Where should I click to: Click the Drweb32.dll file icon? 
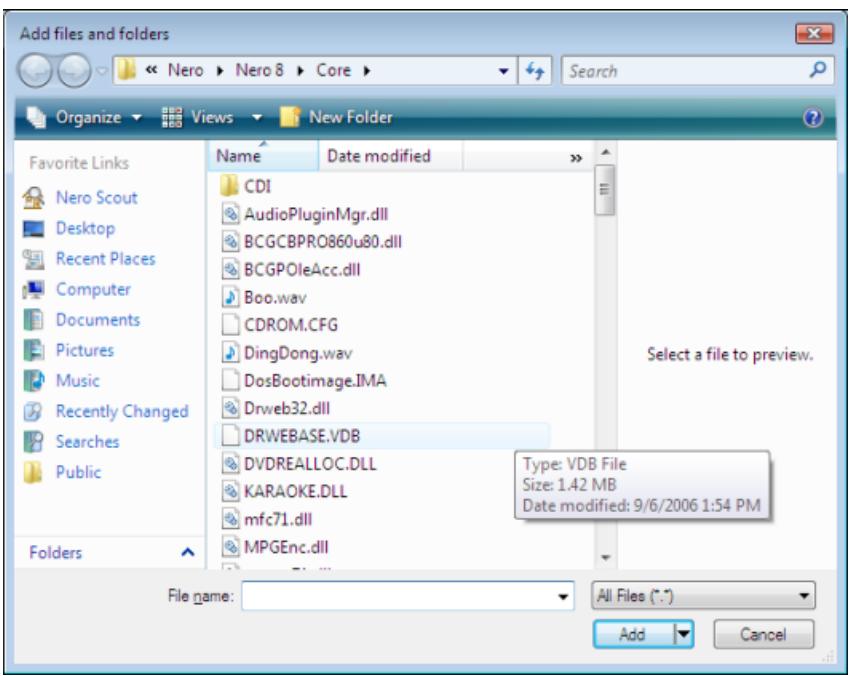(230, 408)
